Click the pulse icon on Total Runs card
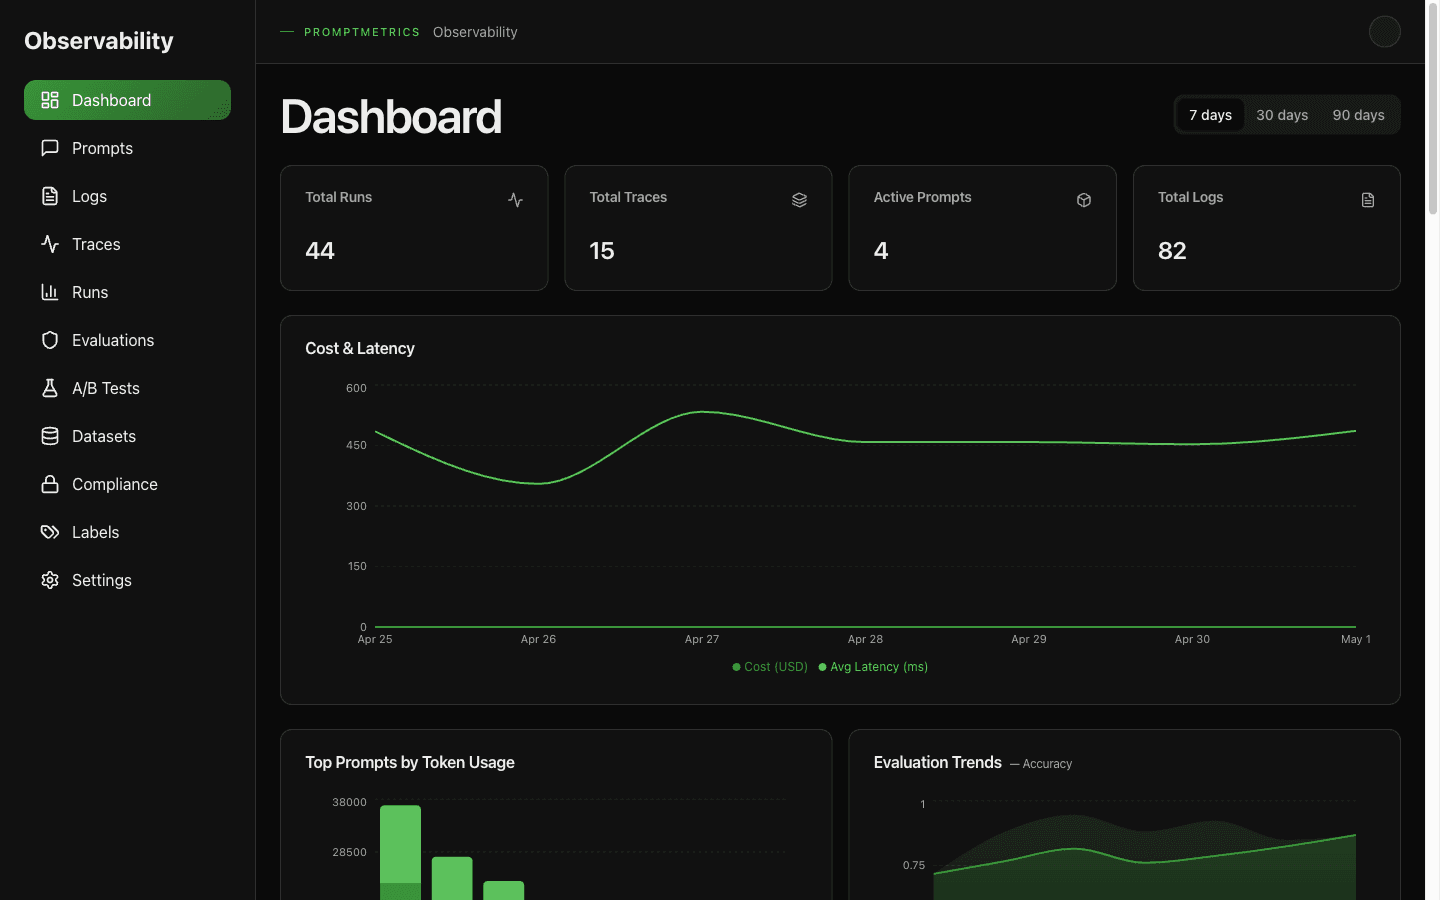 515,200
